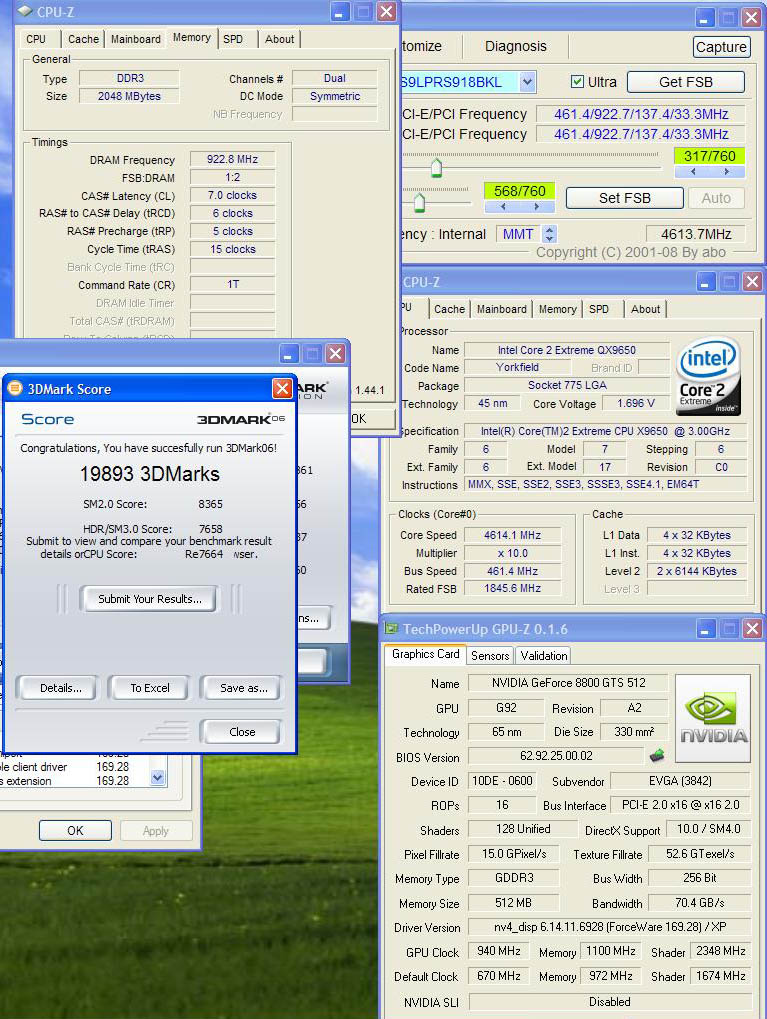The width and height of the screenshot is (767, 1019).
Task: Click the Rated FSB 1845.6 MHz value
Action: pyautogui.click(x=512, y=588)
